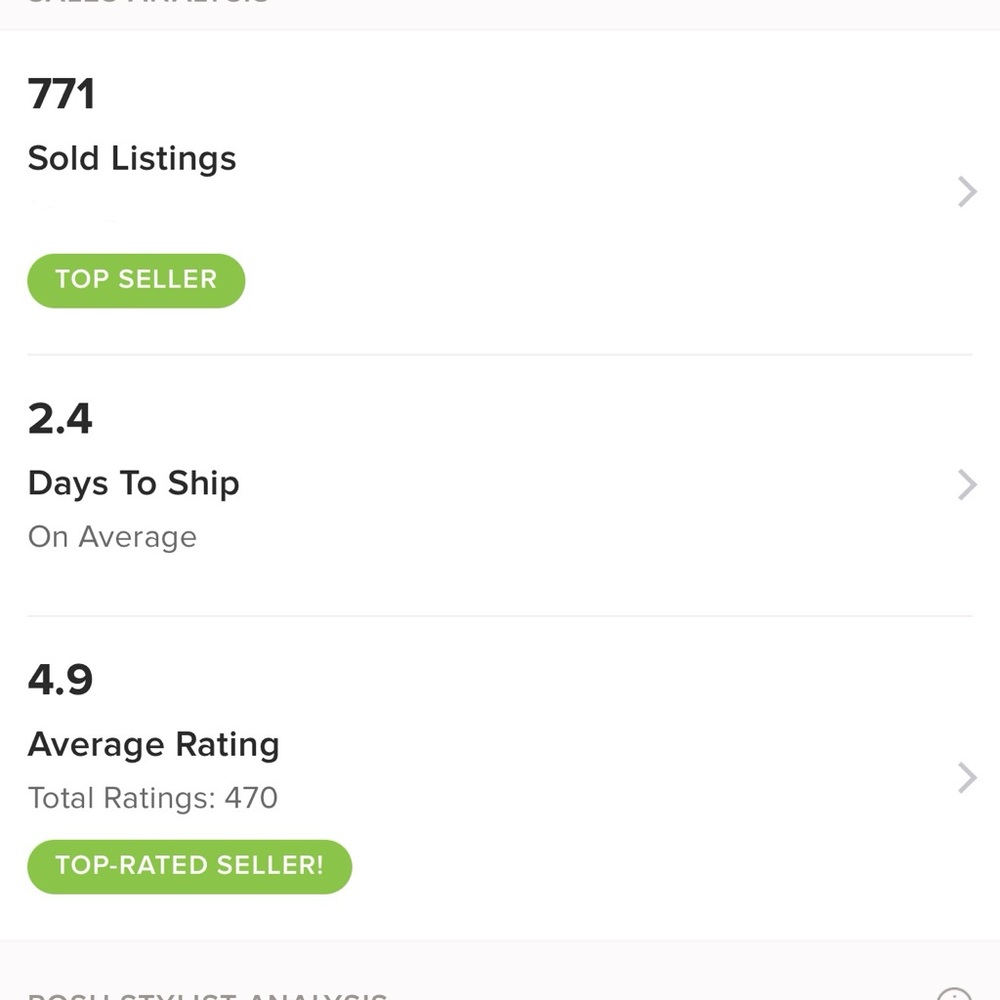Click the 4.9 average rating value

click(60, 679)
